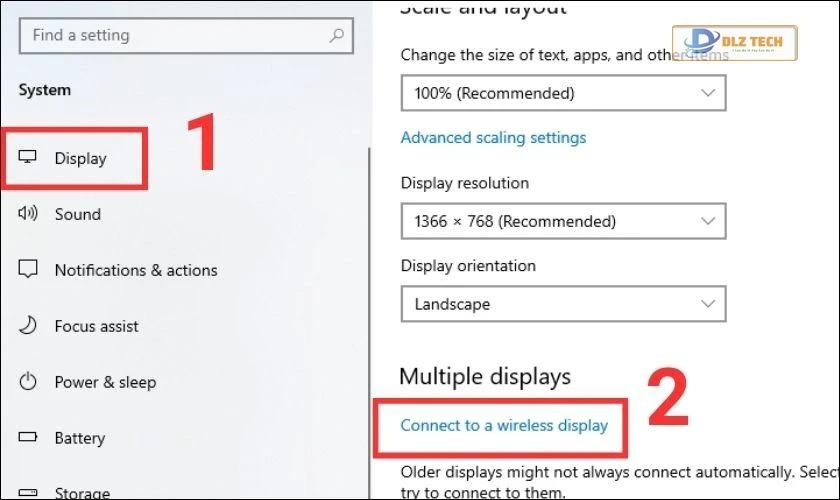Click the Battery icon in sidebar

[x=28, y=437]
